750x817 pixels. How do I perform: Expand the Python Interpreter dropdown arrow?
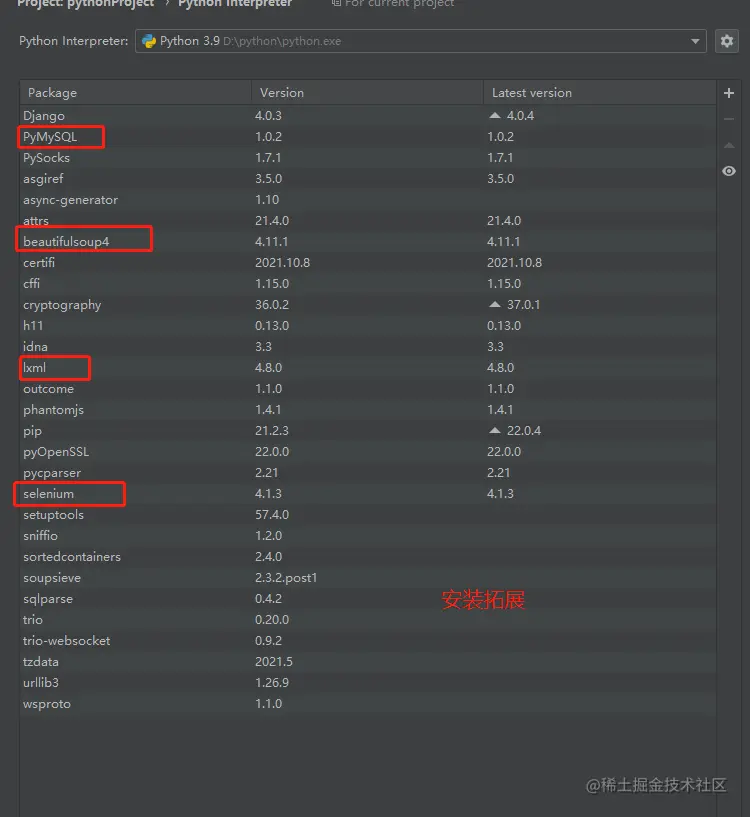pos(695,41)
